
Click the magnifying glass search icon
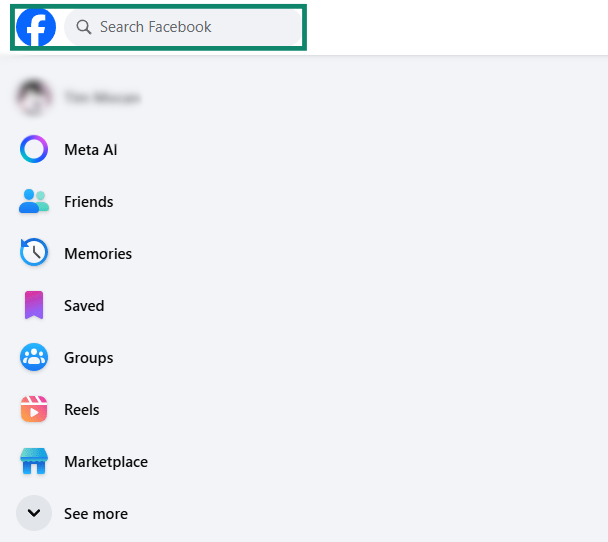(x=83, y=27)
